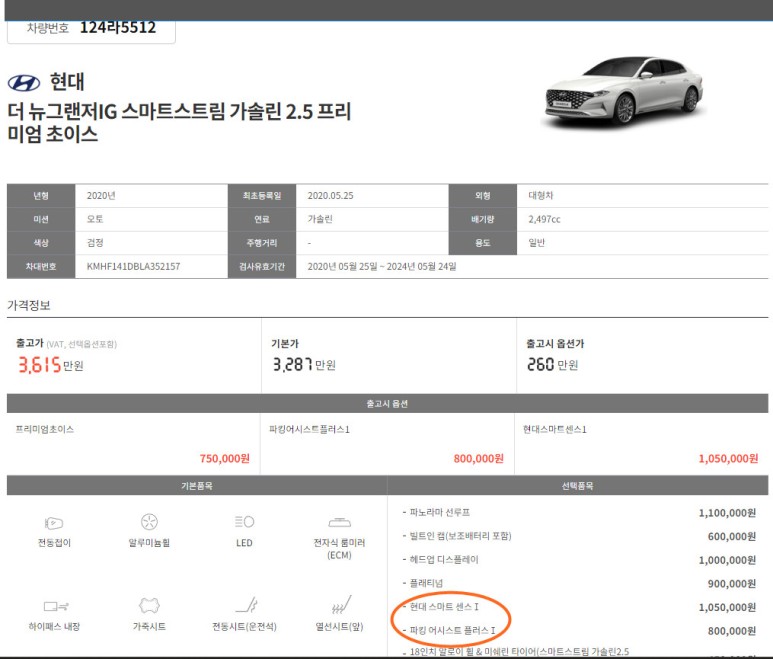Click the power-folding mirror icon (전동접이)

click(x=54, y=522)
